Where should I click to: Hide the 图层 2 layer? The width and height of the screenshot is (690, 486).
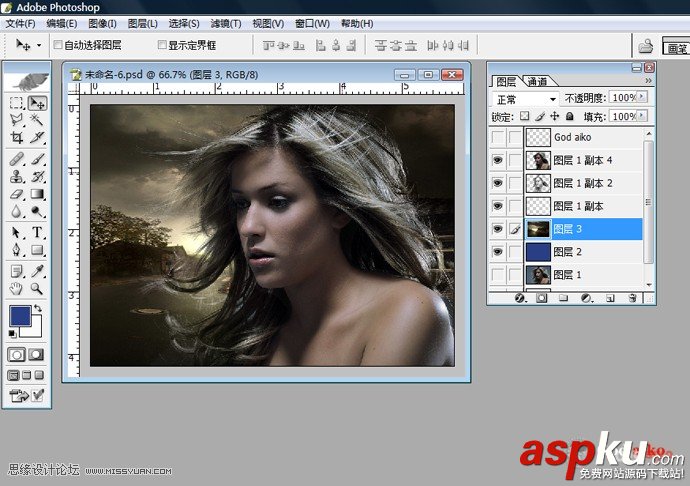[x=497, y=252]
